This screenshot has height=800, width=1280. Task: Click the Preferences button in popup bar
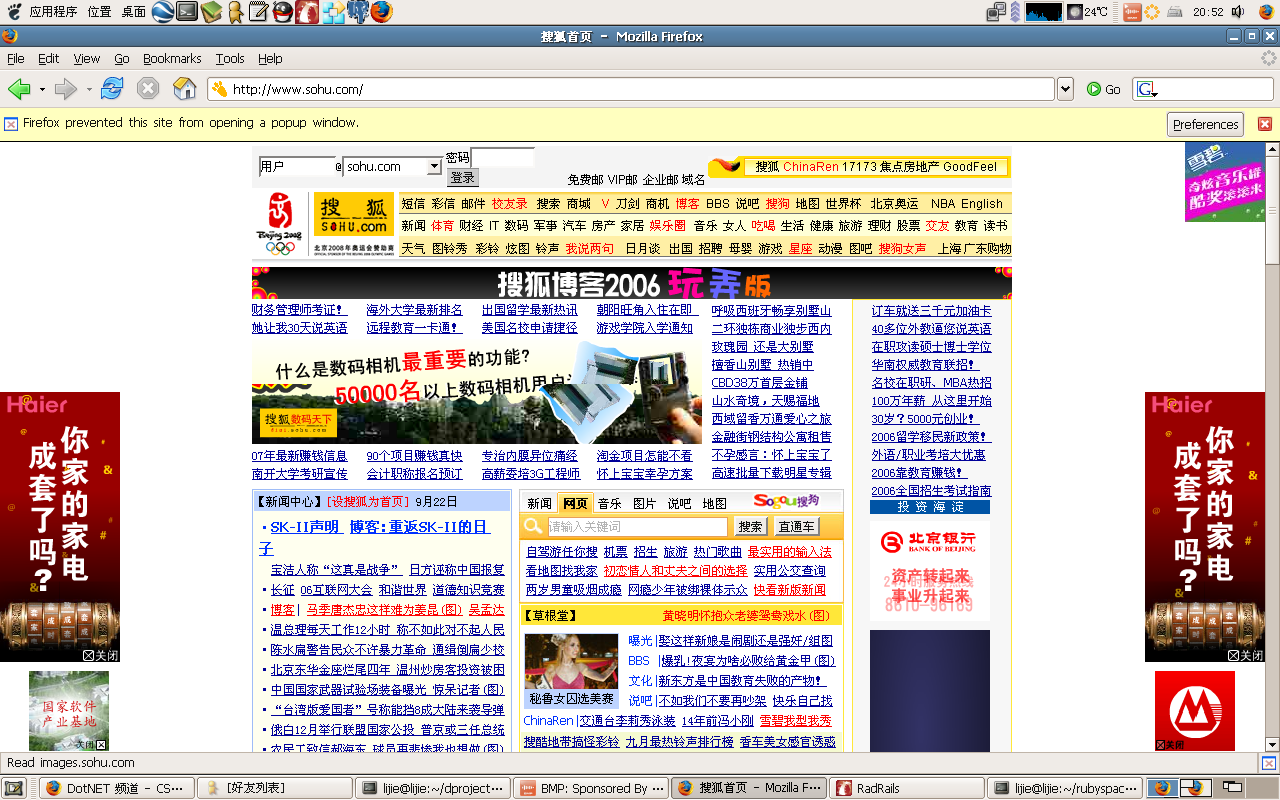(1205, 124)
